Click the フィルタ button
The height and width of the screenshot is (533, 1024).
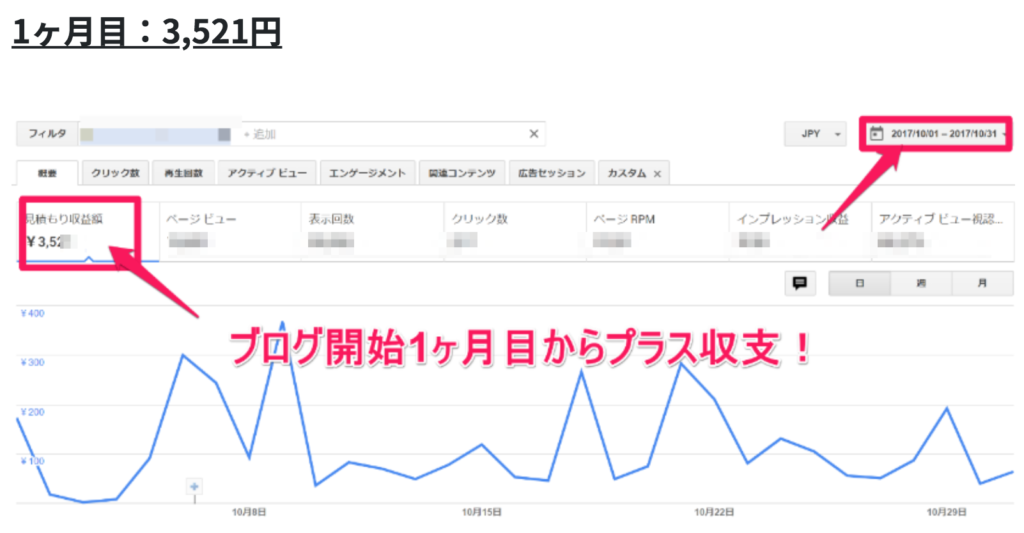tap(47, 134)
